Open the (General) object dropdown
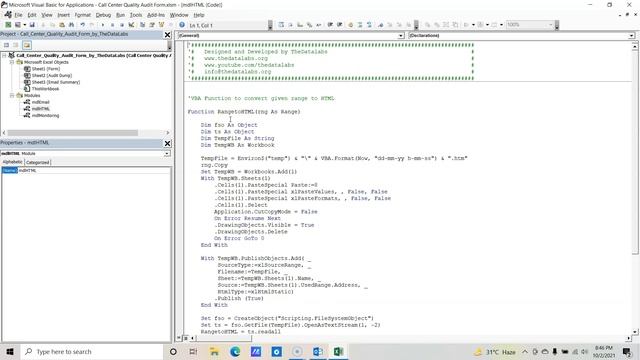The width and height of the screenshot is (640, 360). point(400,36)
